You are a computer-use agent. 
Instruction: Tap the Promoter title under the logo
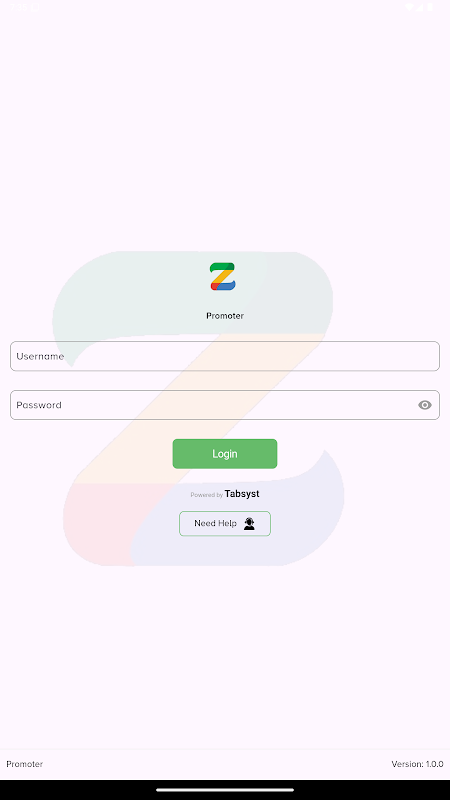(225, 316)
